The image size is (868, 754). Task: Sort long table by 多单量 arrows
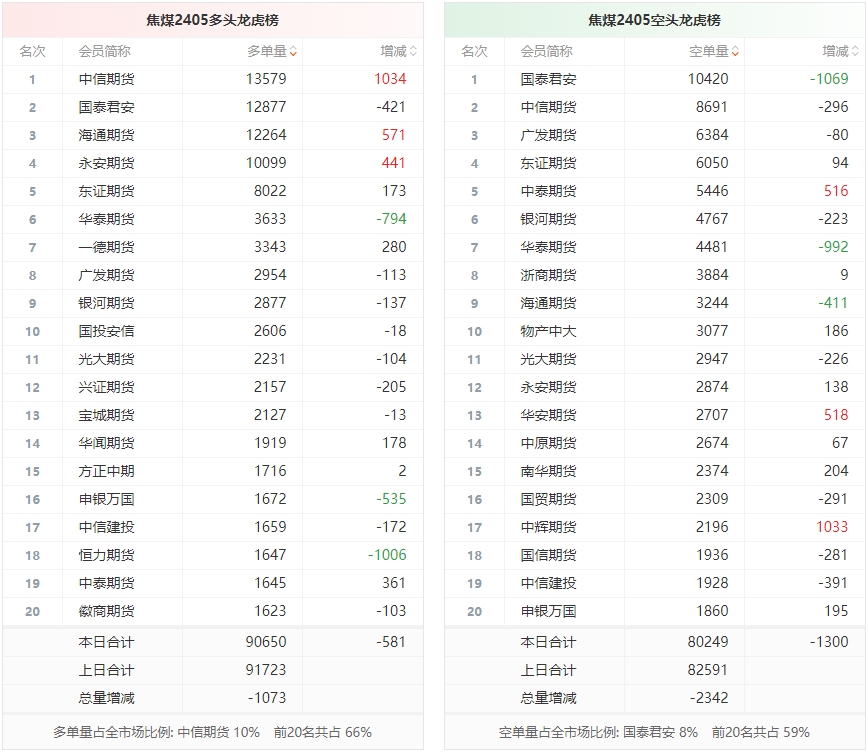[x=293, y=51]
